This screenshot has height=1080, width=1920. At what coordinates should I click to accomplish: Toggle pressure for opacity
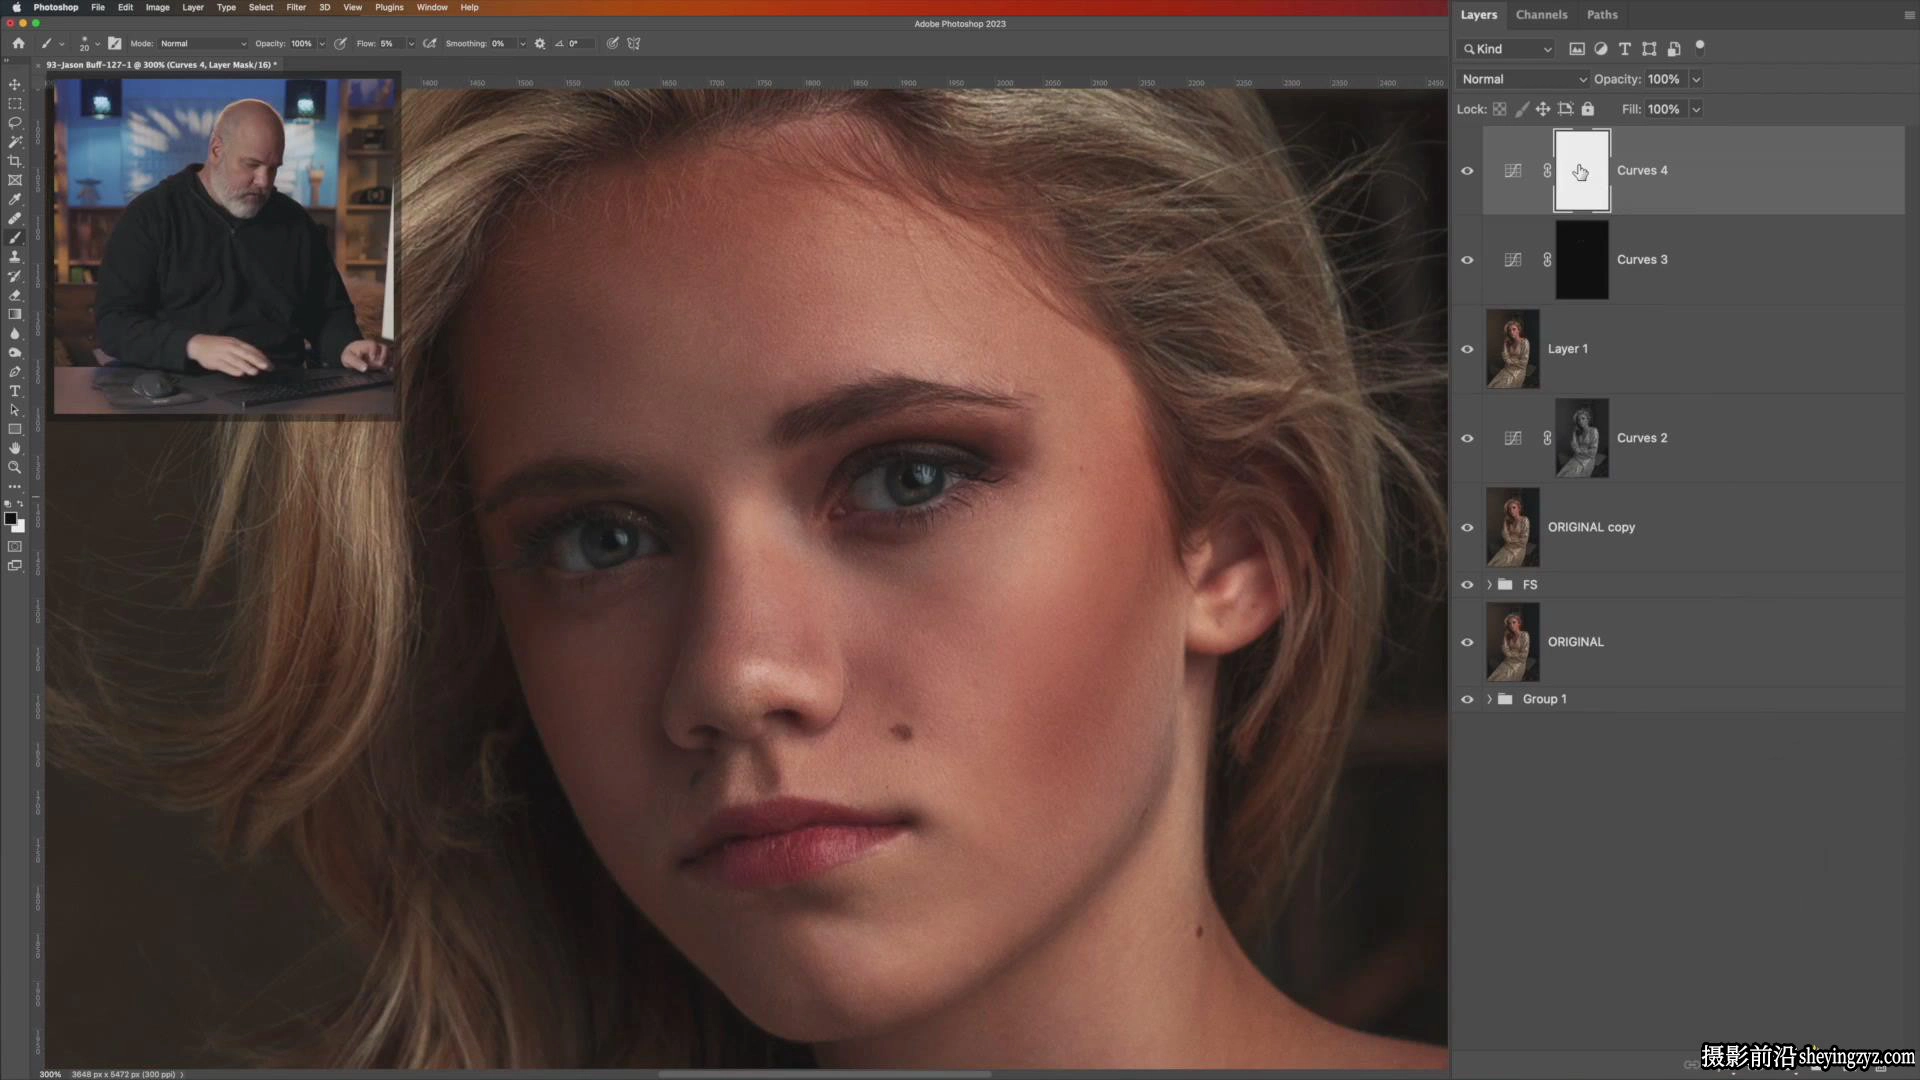pos(340,44)
